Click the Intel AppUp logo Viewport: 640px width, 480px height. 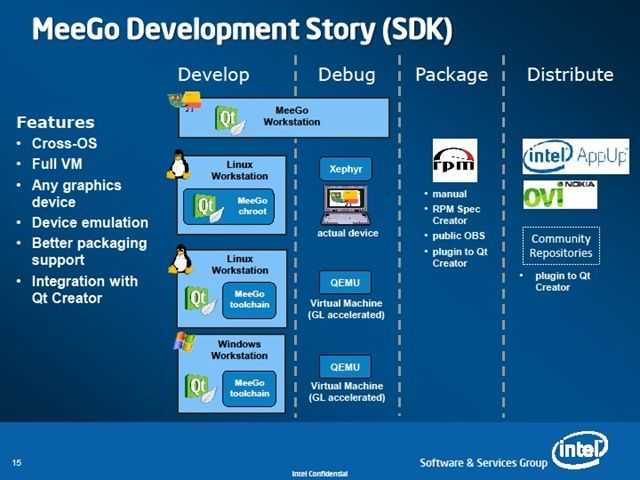point(576,156)
